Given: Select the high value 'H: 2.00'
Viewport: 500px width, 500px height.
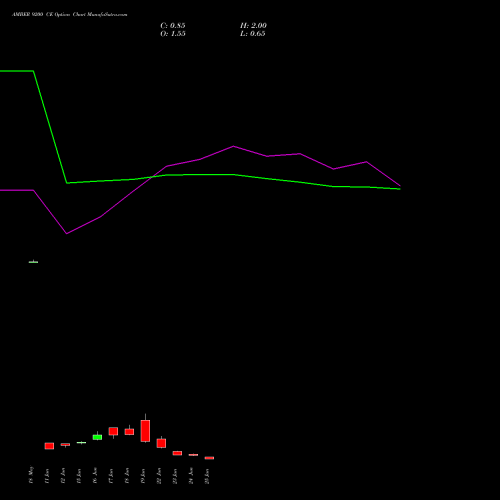Looking at the screenshot, I should coord(253,26).
